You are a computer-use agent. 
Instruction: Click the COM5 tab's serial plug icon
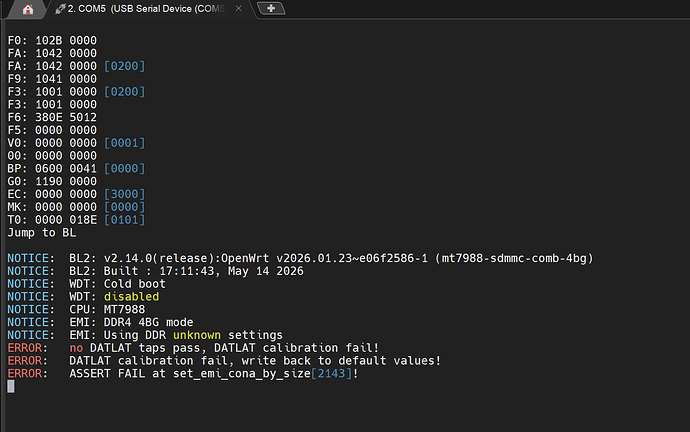(60, 9)
